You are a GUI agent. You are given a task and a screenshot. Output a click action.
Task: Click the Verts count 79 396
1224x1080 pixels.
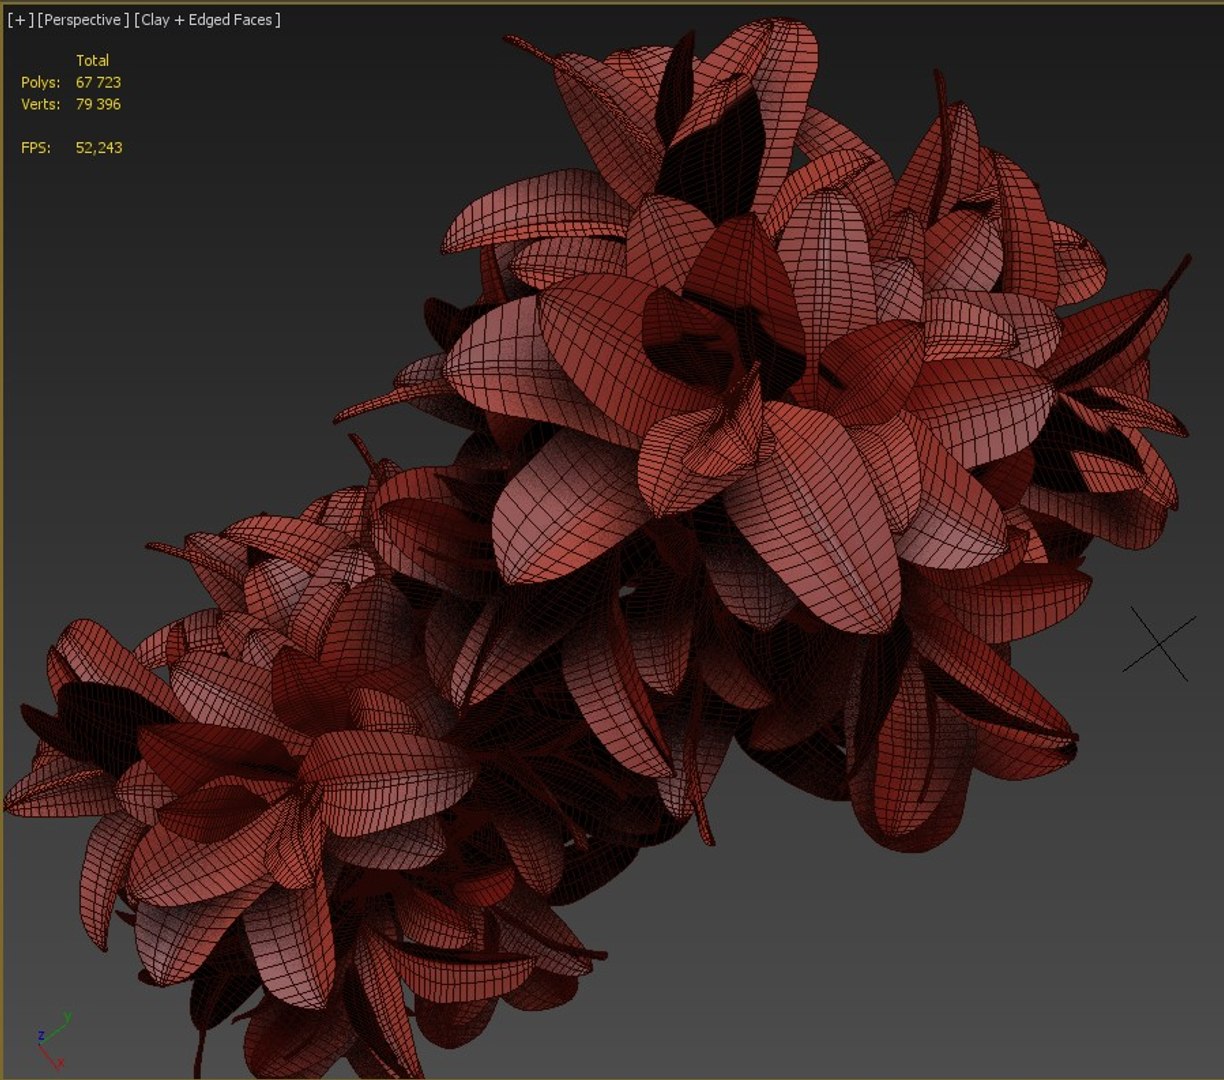(x=98, y=104)
